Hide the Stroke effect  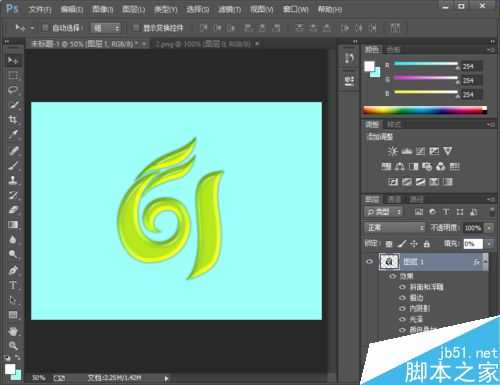coord(402,298)
